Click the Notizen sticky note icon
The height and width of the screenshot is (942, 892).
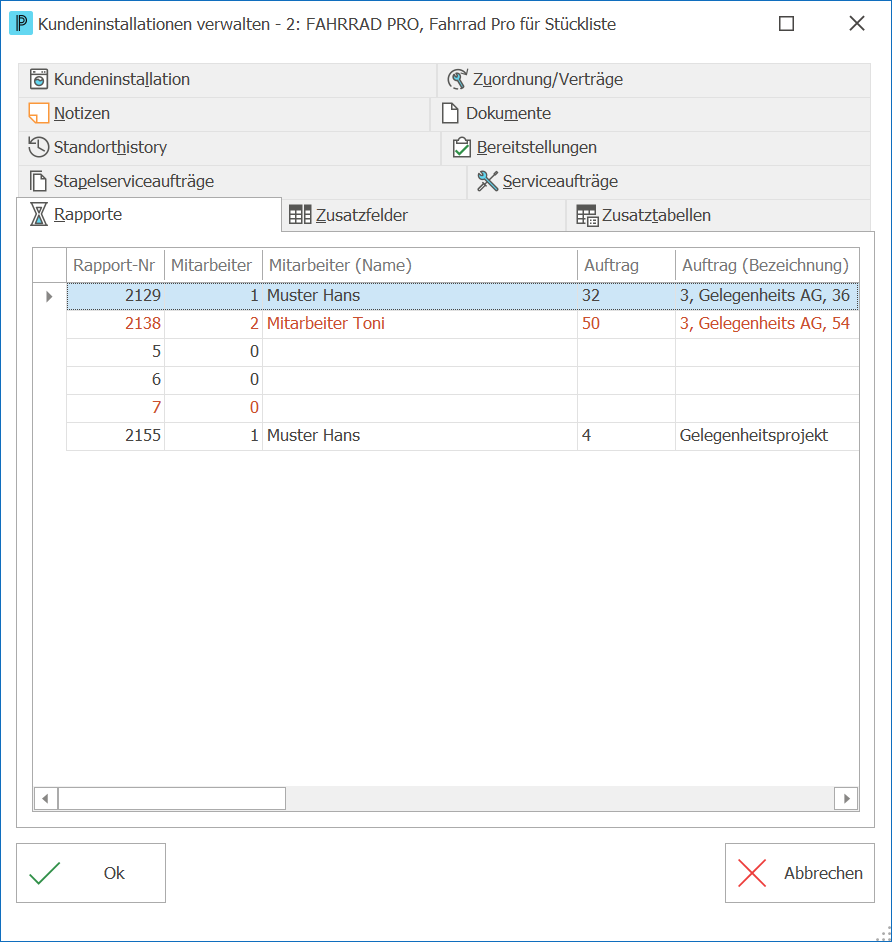point(39,114)
